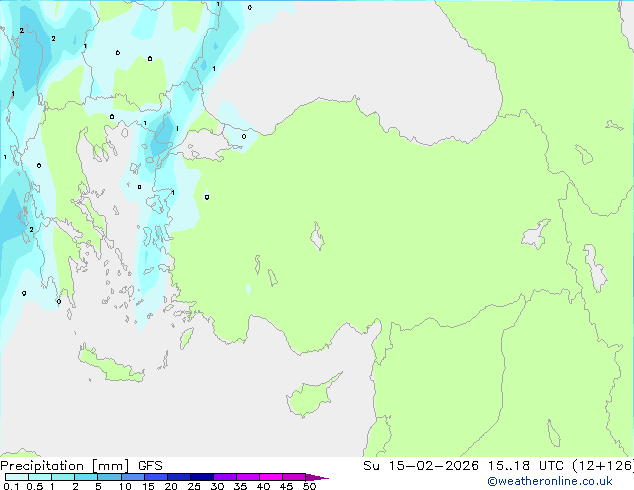Select the palest 0.1–0.5 mm legend swatch
The width and height of the screenshot is (634, 490).
(17, 477)
